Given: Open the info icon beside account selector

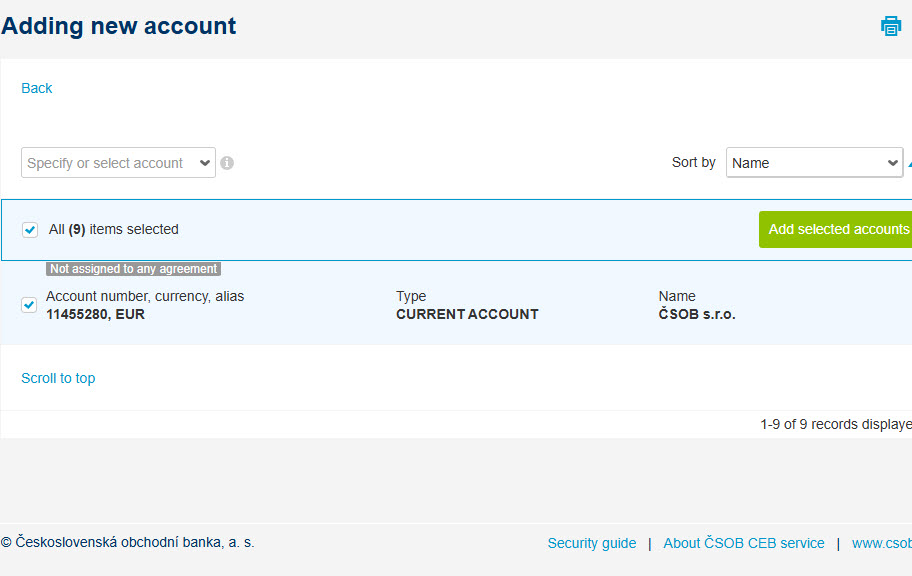Looking at the screenshot, I should [227, 163].
